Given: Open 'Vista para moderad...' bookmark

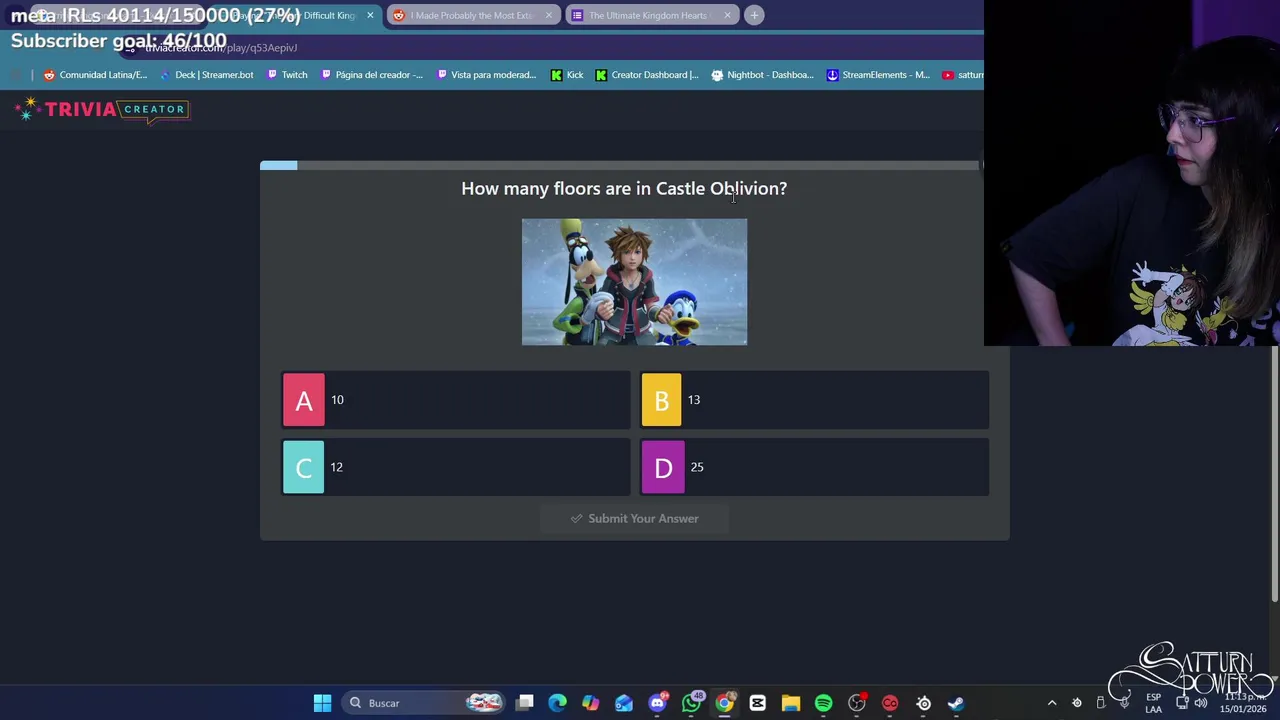Looking at the screenshot, I should (486, 75).
